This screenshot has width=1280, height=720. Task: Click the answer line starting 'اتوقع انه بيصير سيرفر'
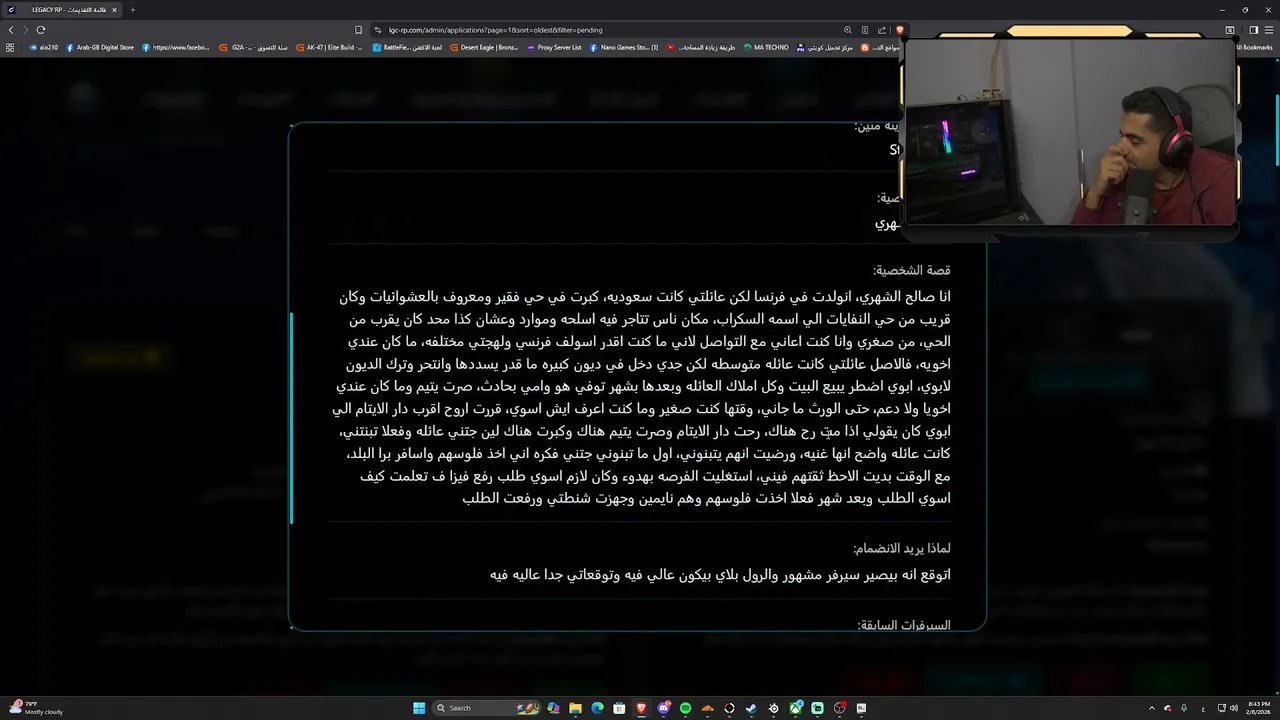(x=720, y=575)
